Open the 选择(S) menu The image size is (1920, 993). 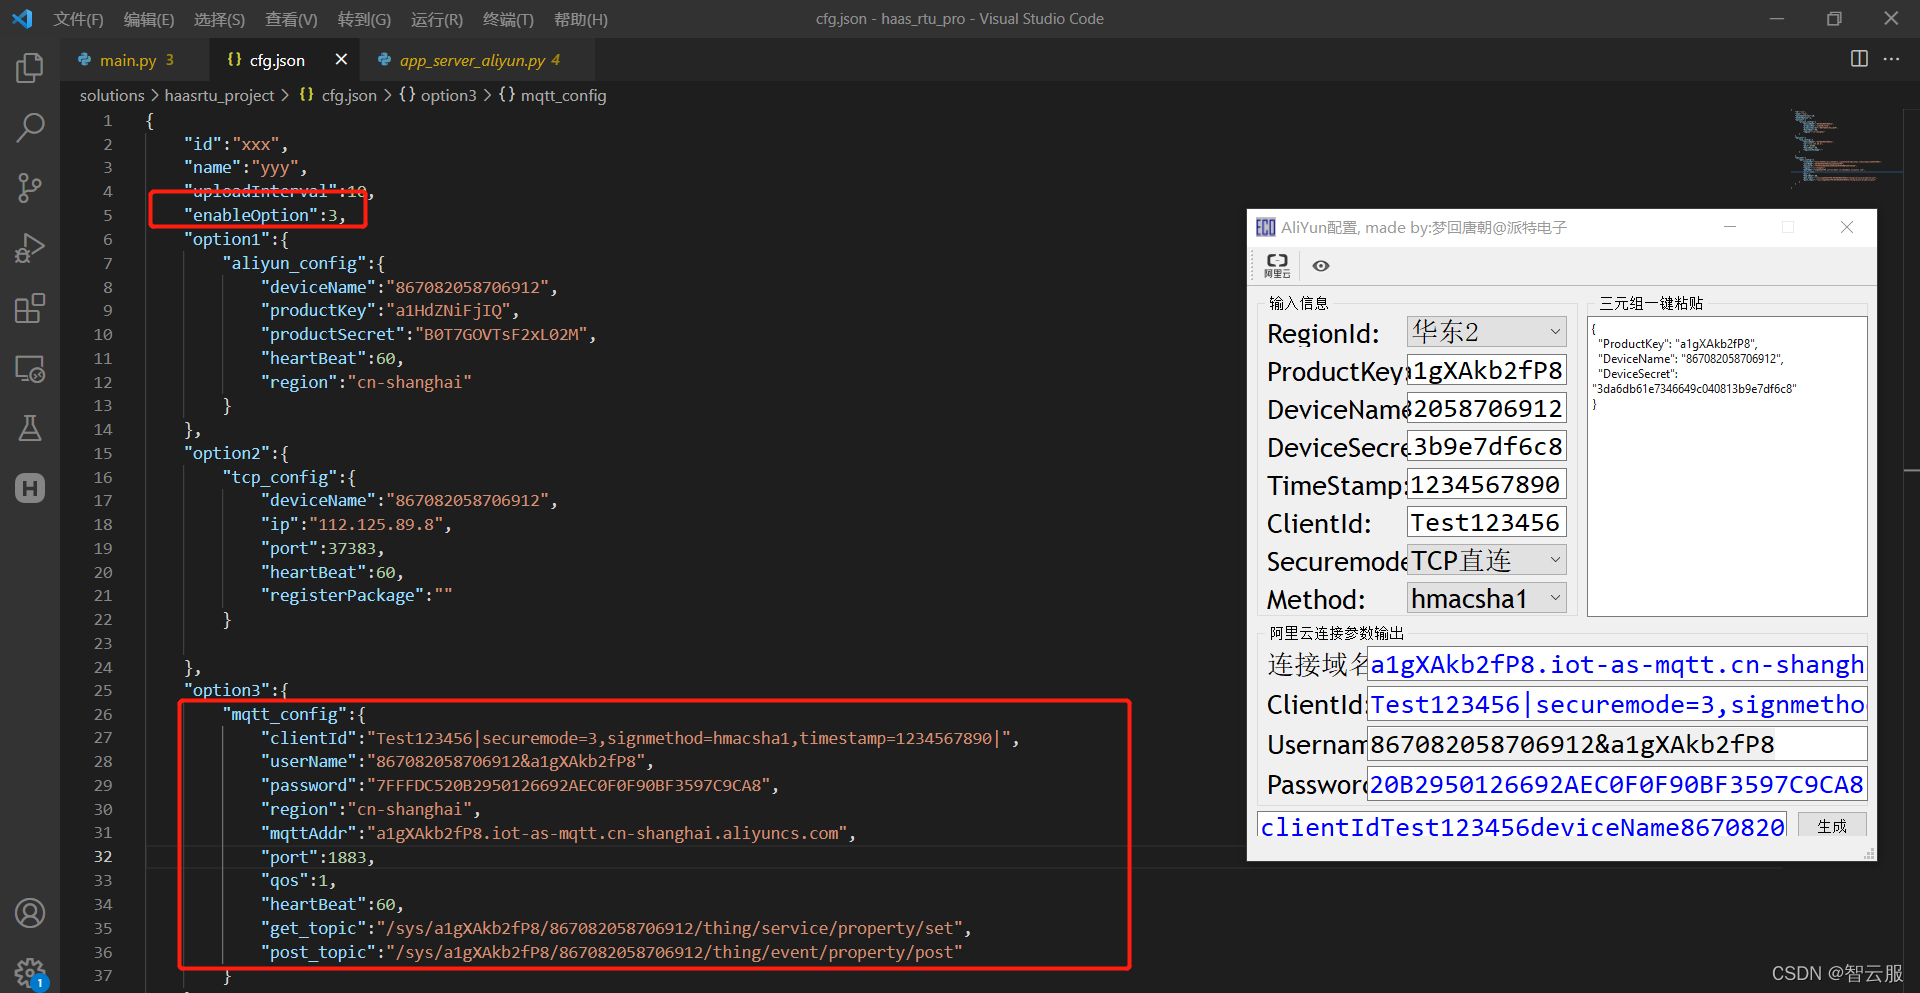[219, 19]
